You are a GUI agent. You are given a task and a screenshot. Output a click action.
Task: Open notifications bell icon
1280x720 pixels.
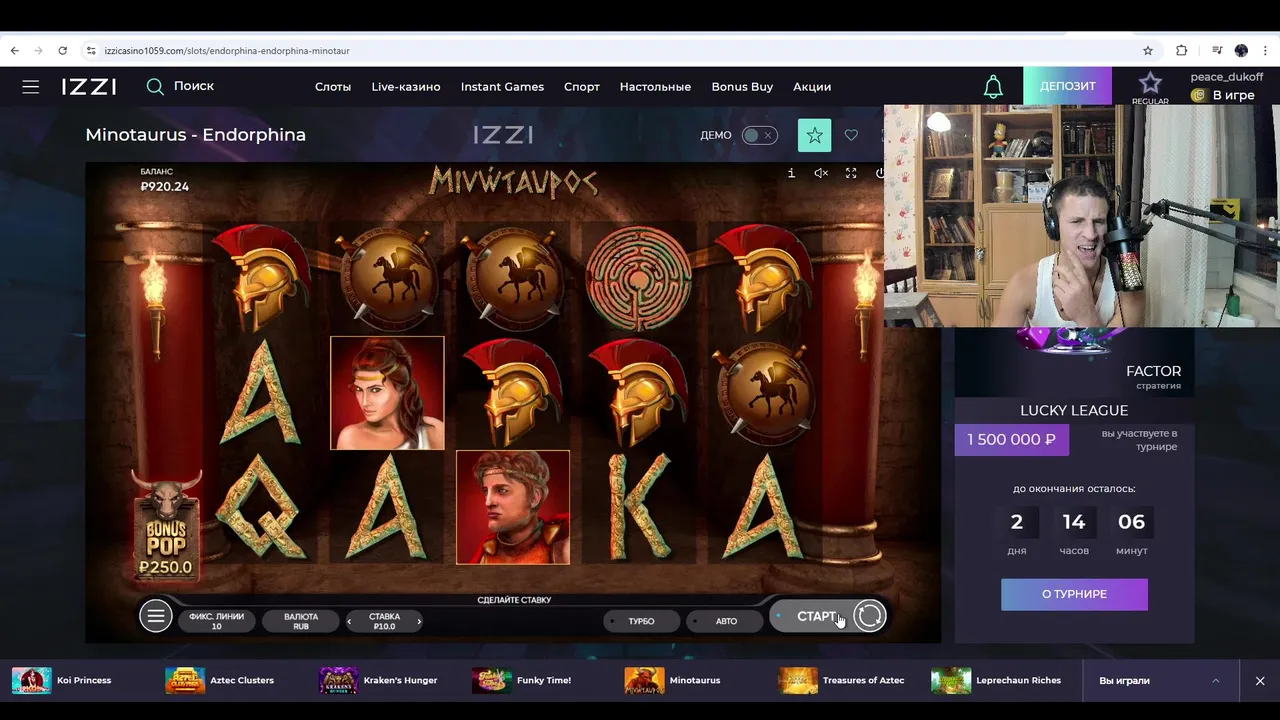point(993,87)
